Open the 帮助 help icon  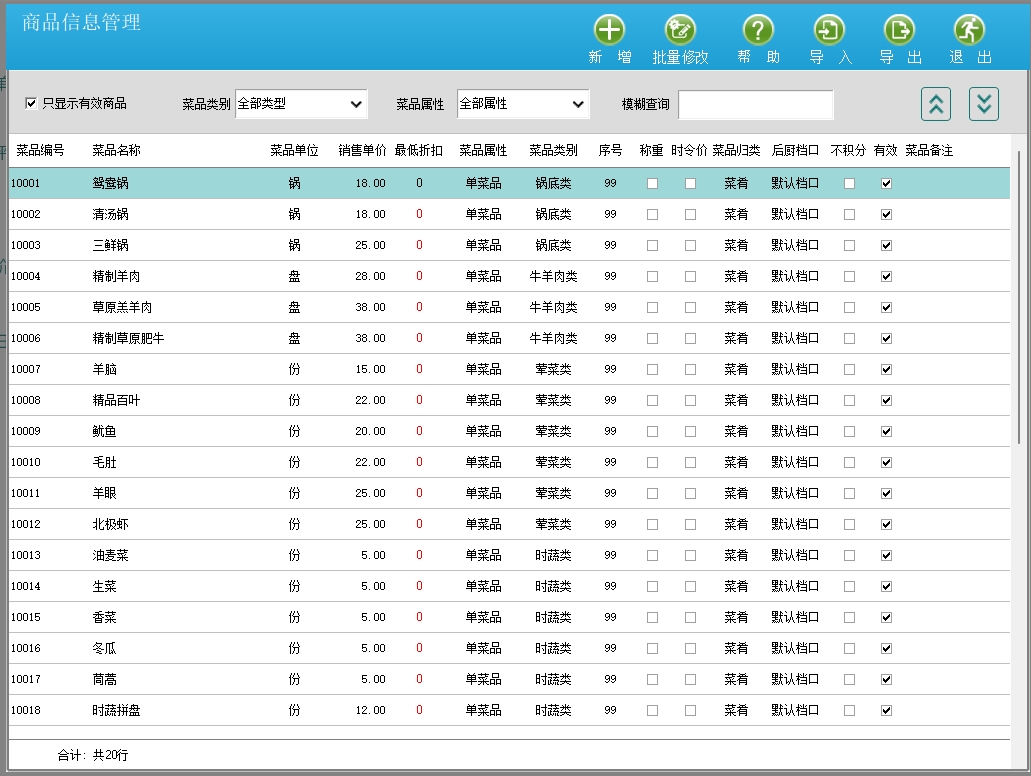pos(758,30)
